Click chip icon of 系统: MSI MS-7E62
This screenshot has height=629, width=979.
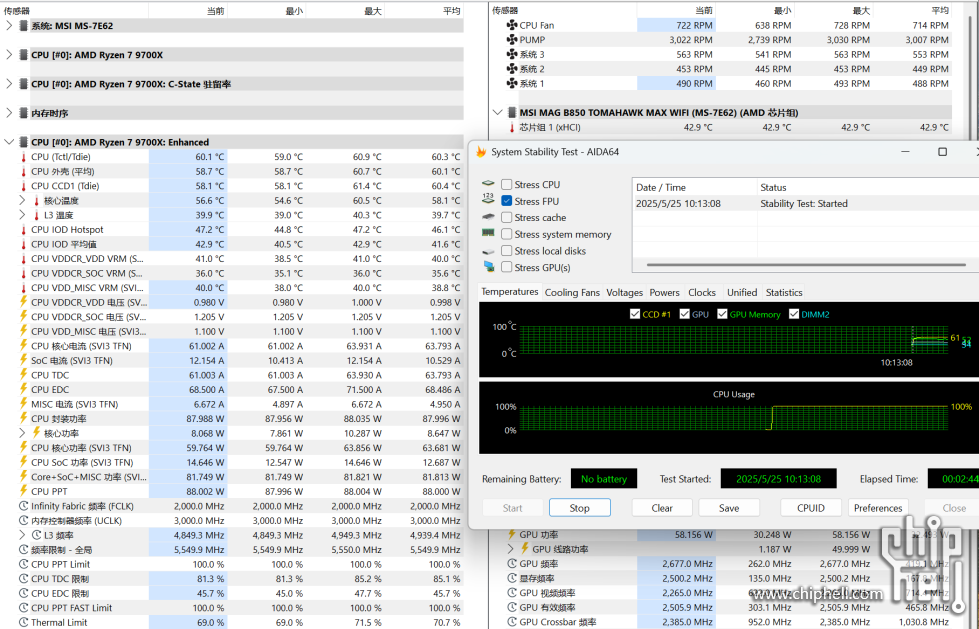[23, 26]
